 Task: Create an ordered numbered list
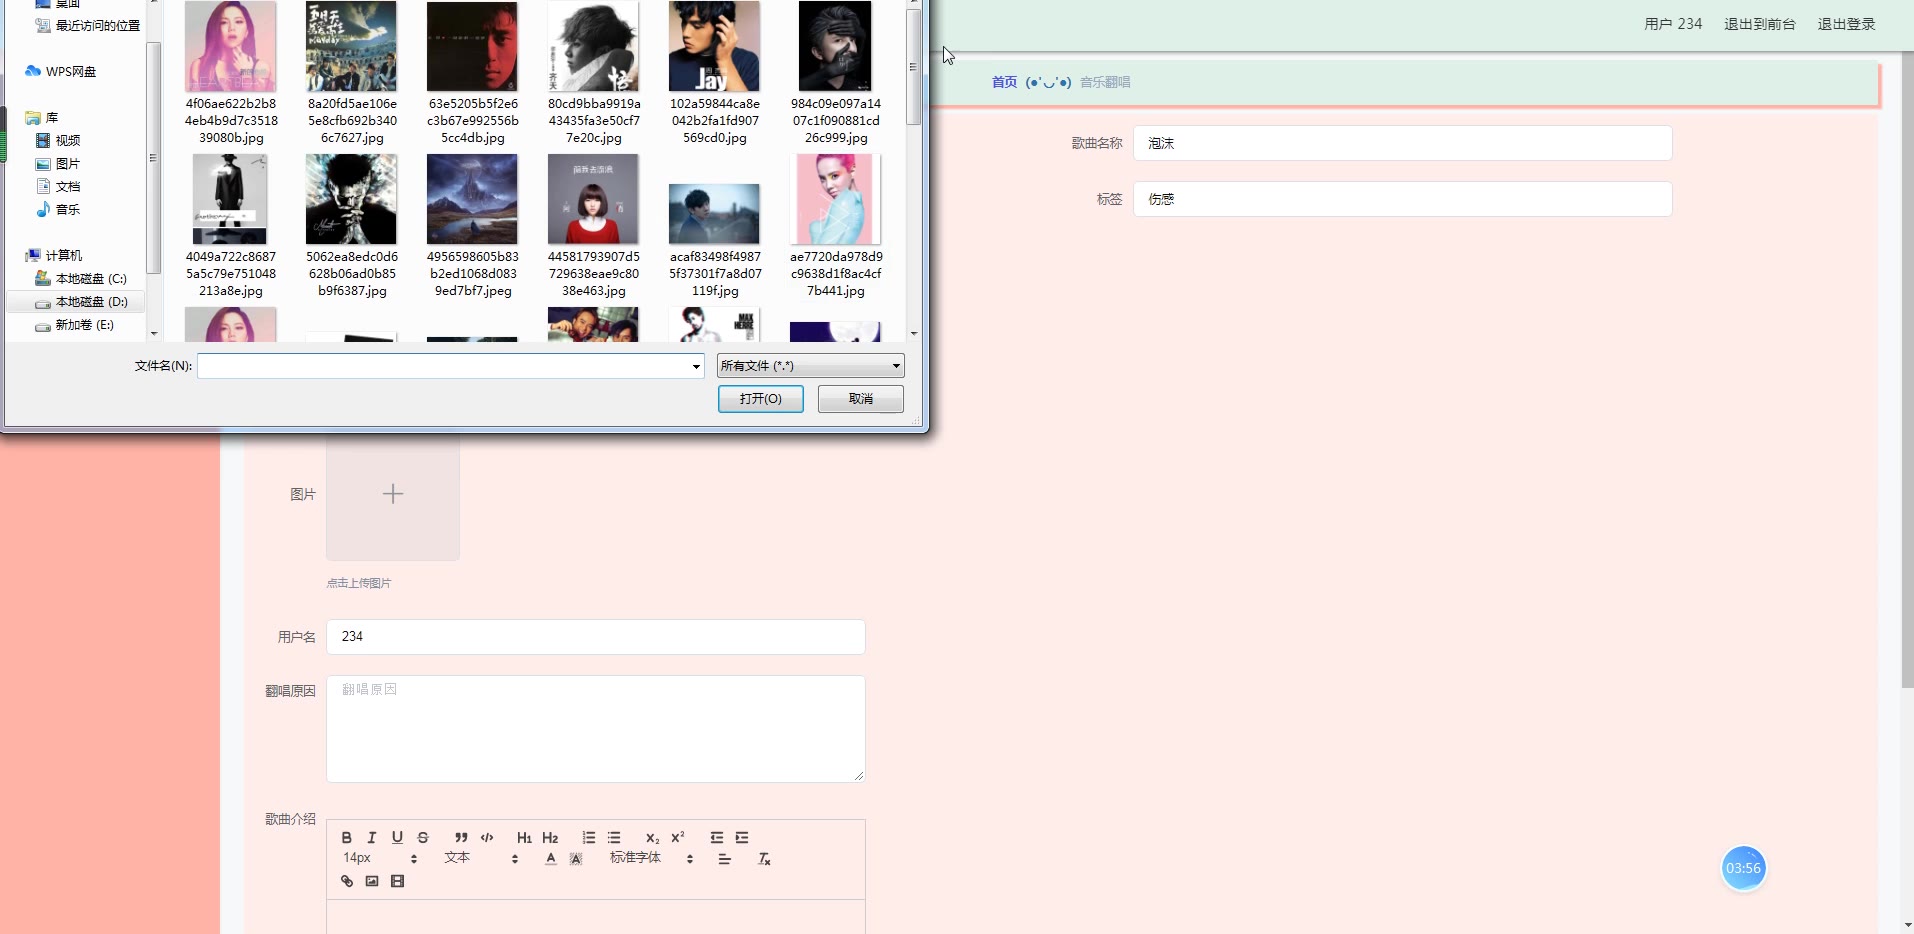point(589,838)
